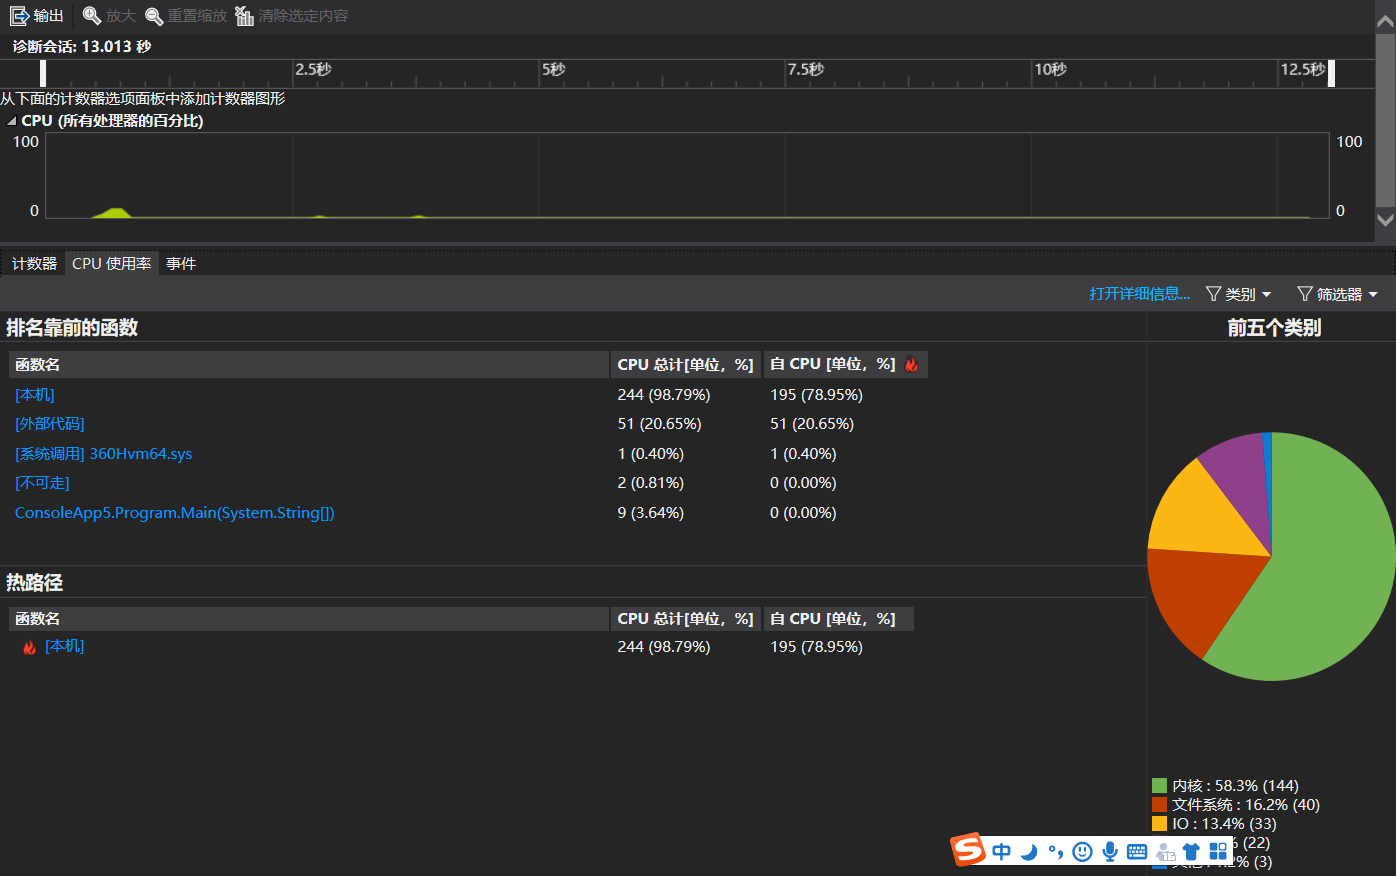This screenshot has width=1396, height=876.
Task: Switch to the CPU 使用率 tab
Action: [x=112, y=263]
